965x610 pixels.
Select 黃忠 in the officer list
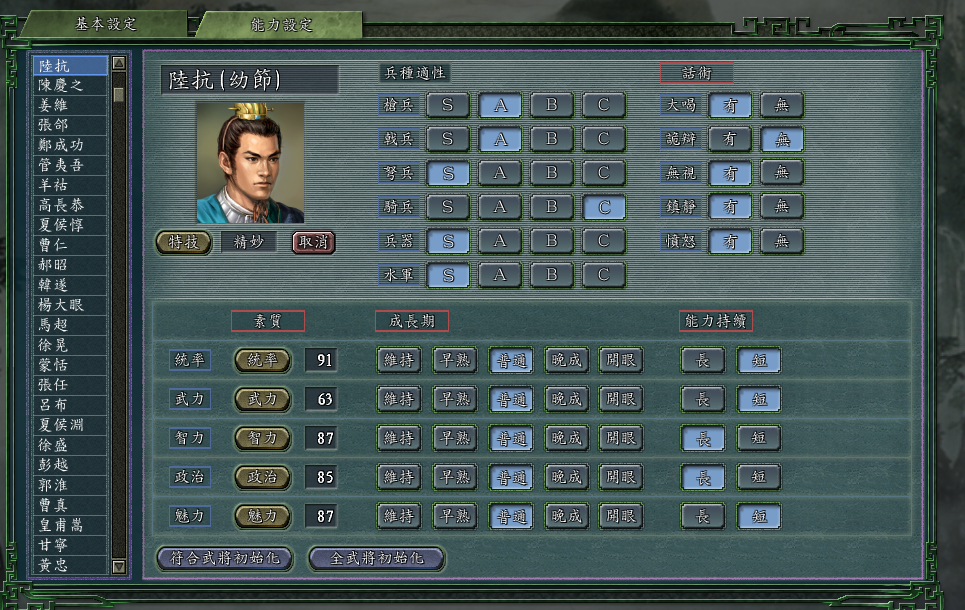pos(70,565)
